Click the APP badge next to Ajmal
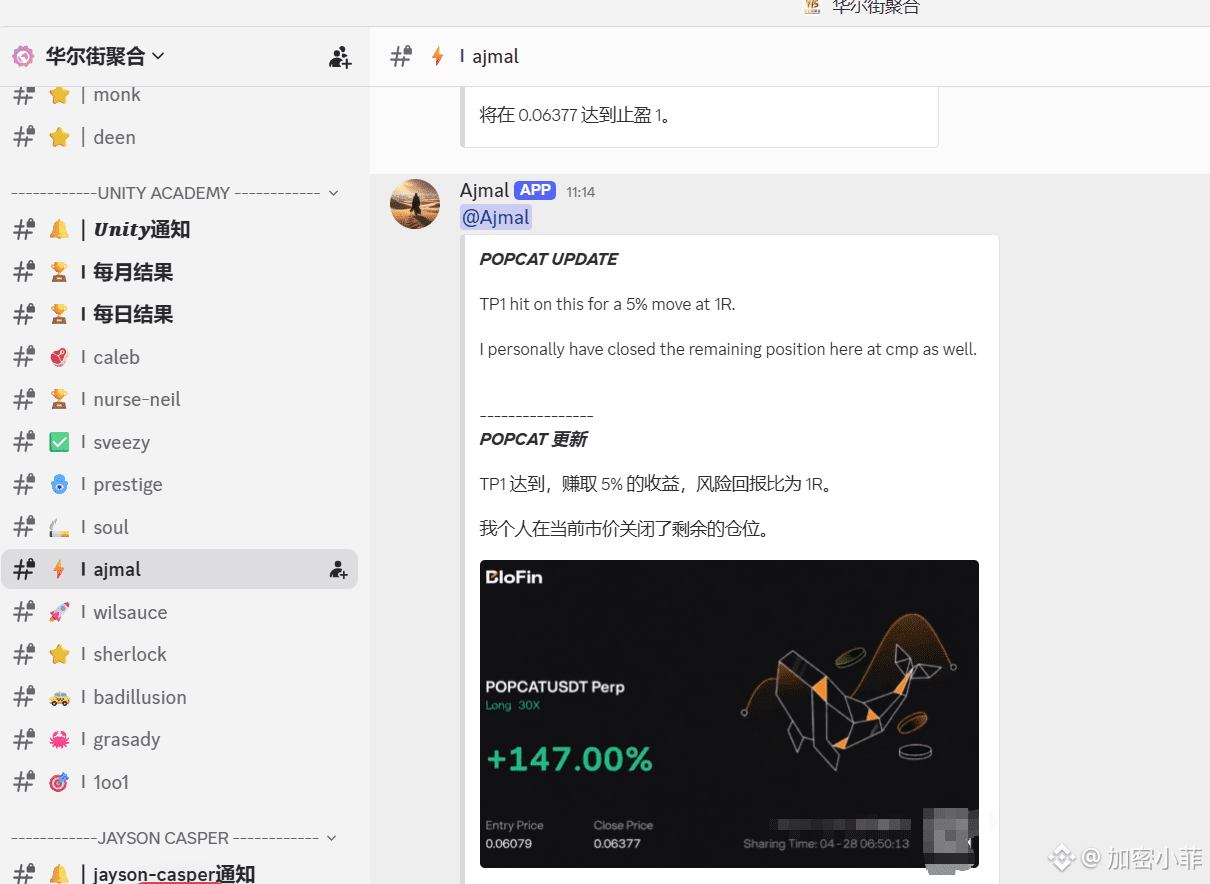This screenshot has width=1210, height=884. tap(535, 190)
